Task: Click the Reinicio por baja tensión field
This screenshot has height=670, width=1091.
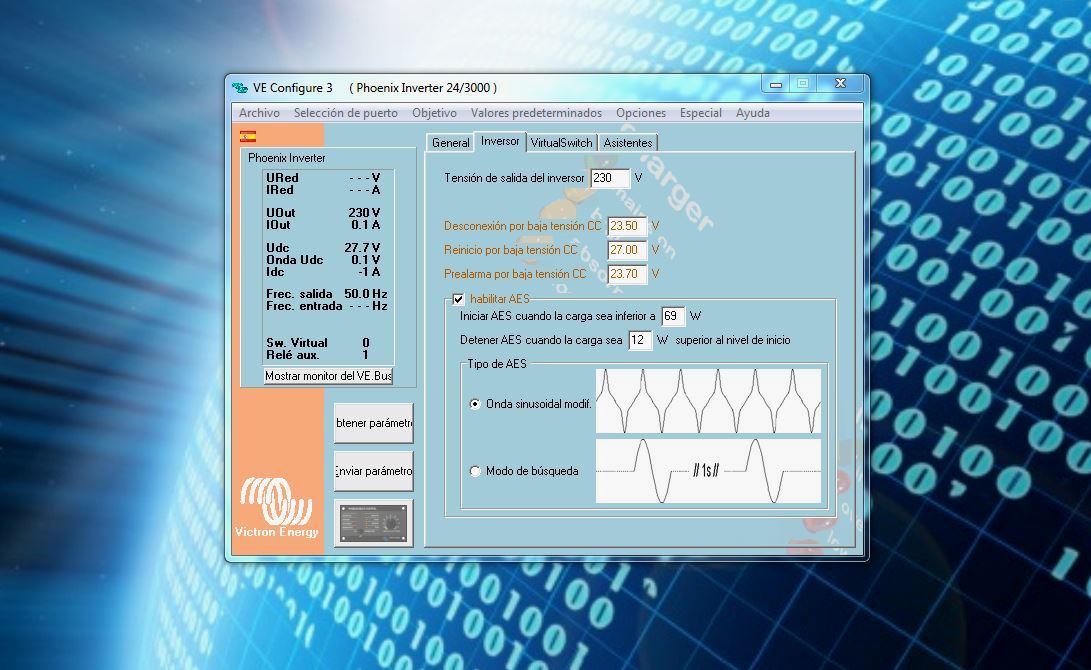Action: point(627,250)
